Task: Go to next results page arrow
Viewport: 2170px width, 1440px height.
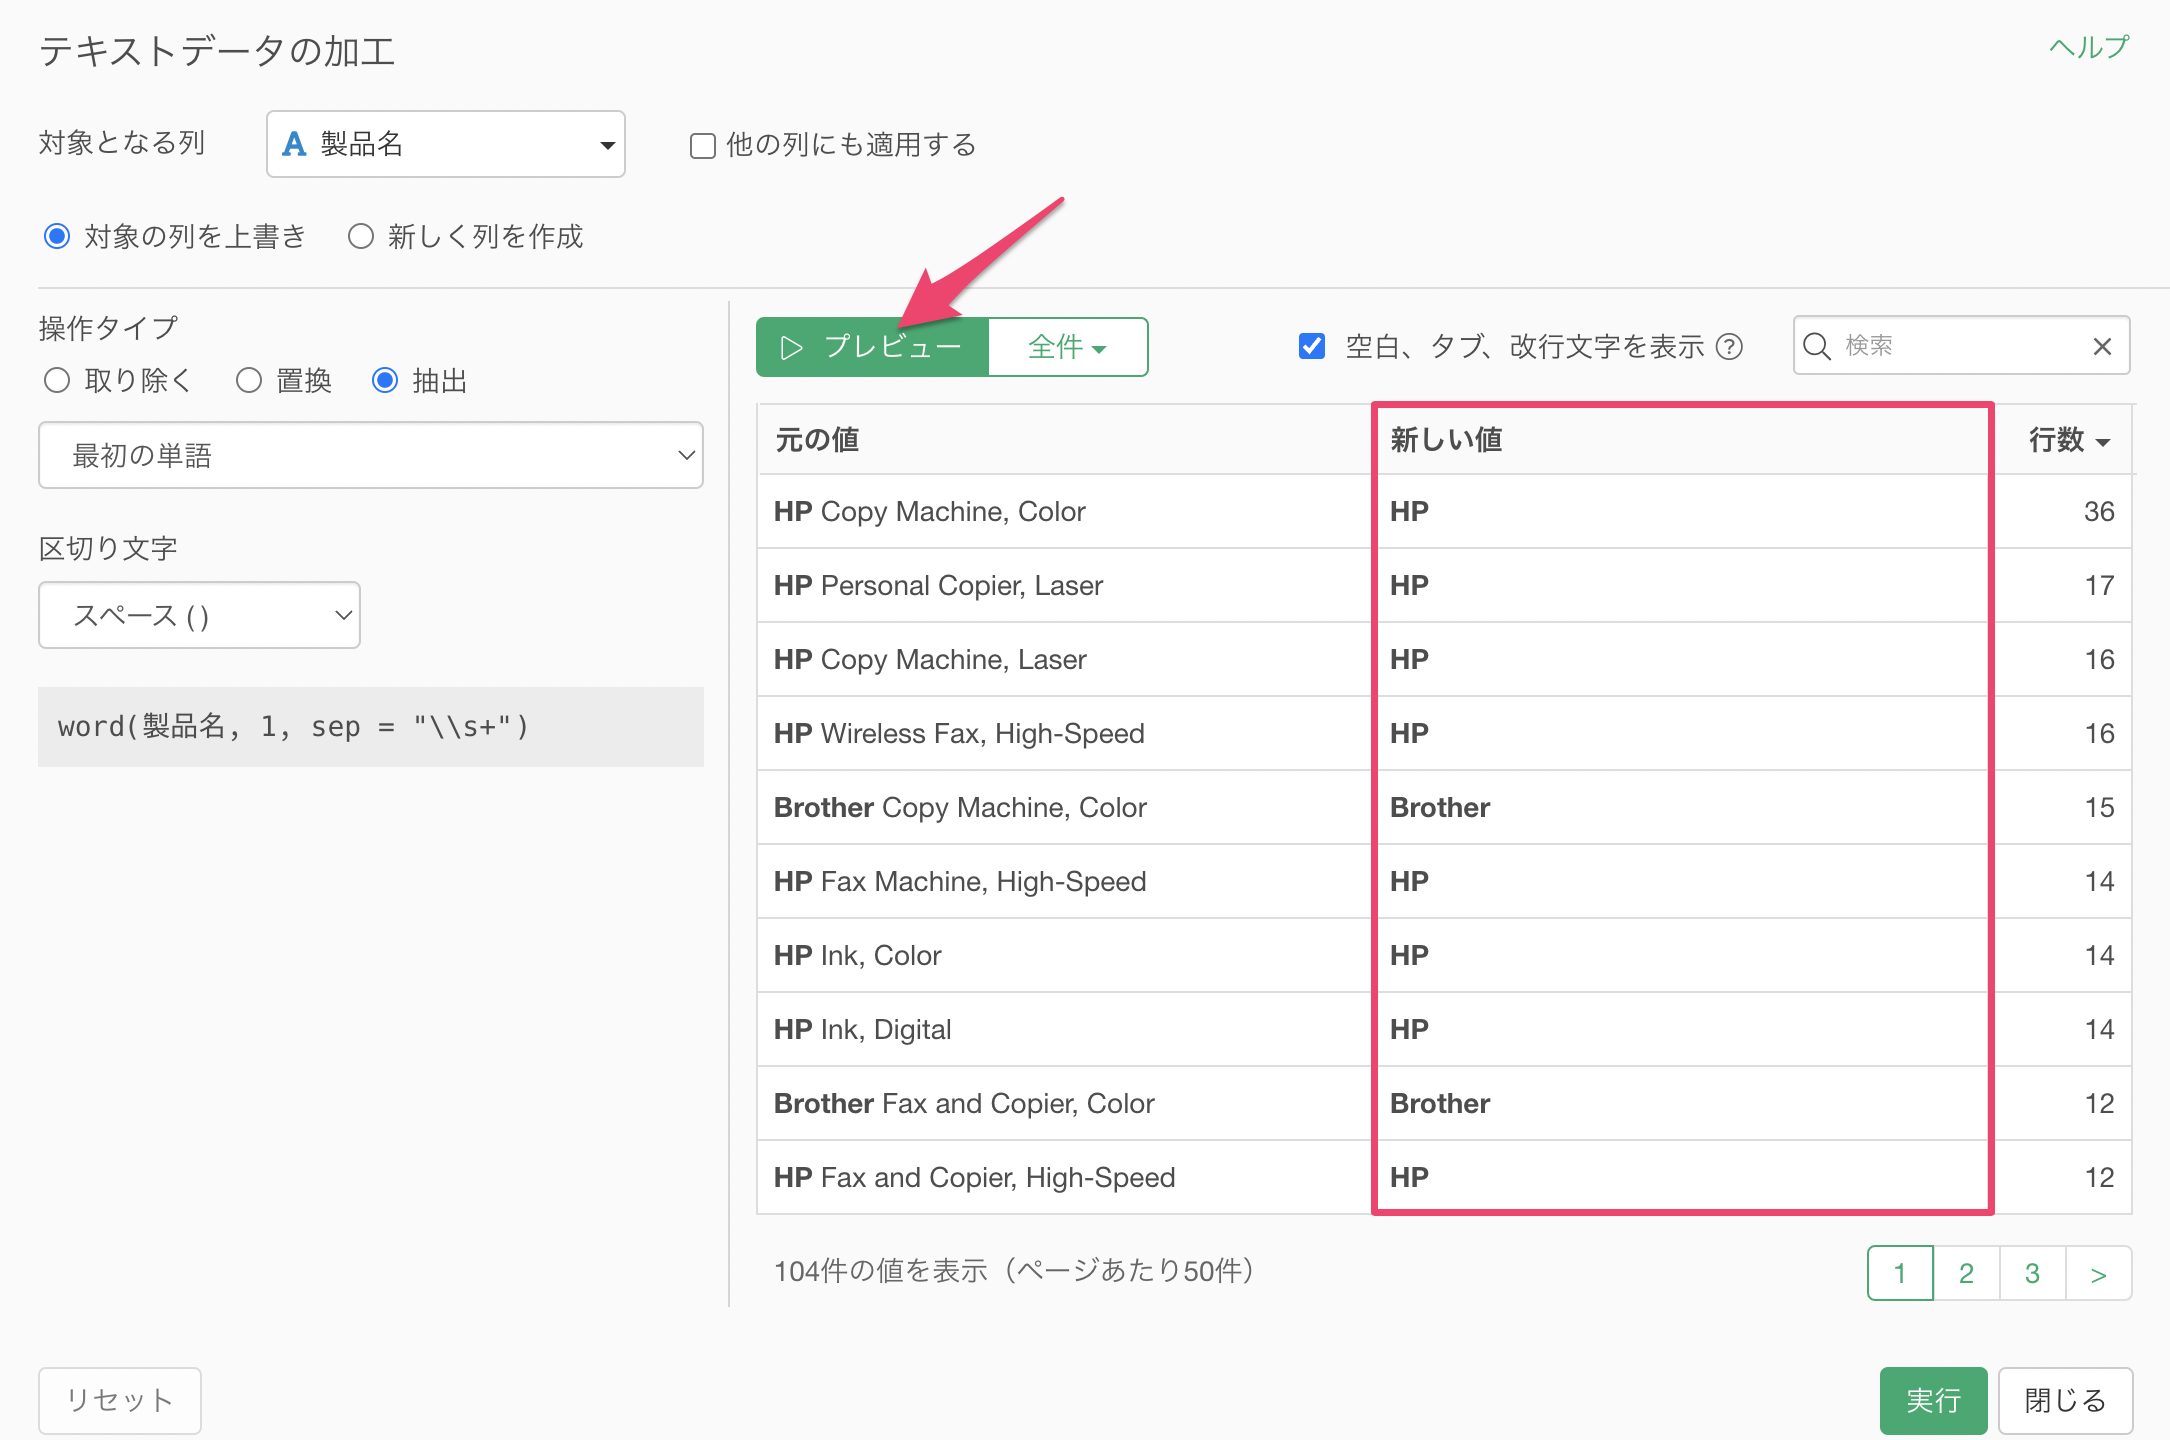Action: 2098,1273
